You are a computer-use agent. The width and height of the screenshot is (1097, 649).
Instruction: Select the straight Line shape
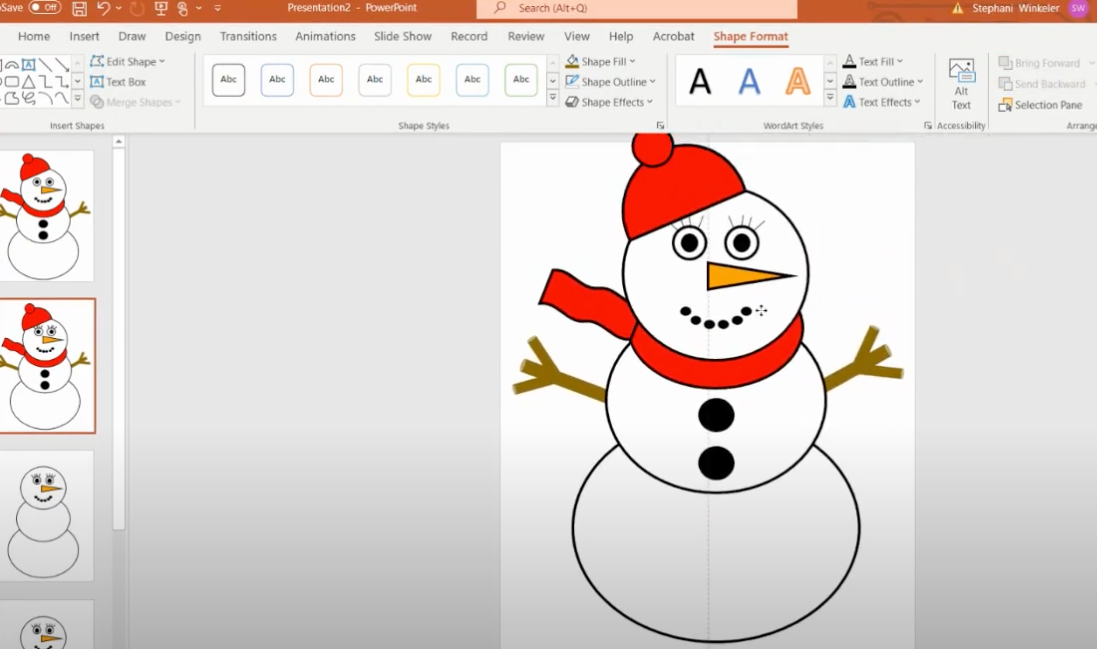(45, 63)
